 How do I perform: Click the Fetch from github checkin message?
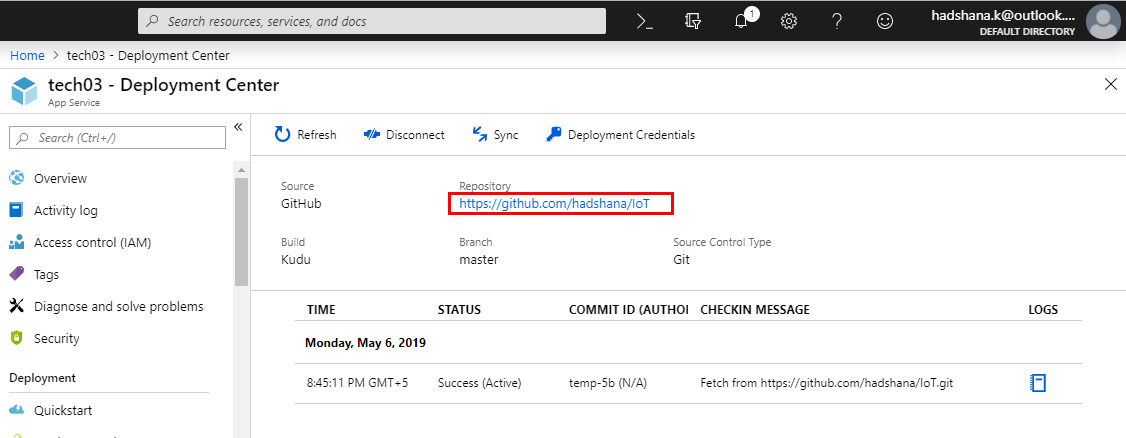pyautogui.click(x=827, y=383)
